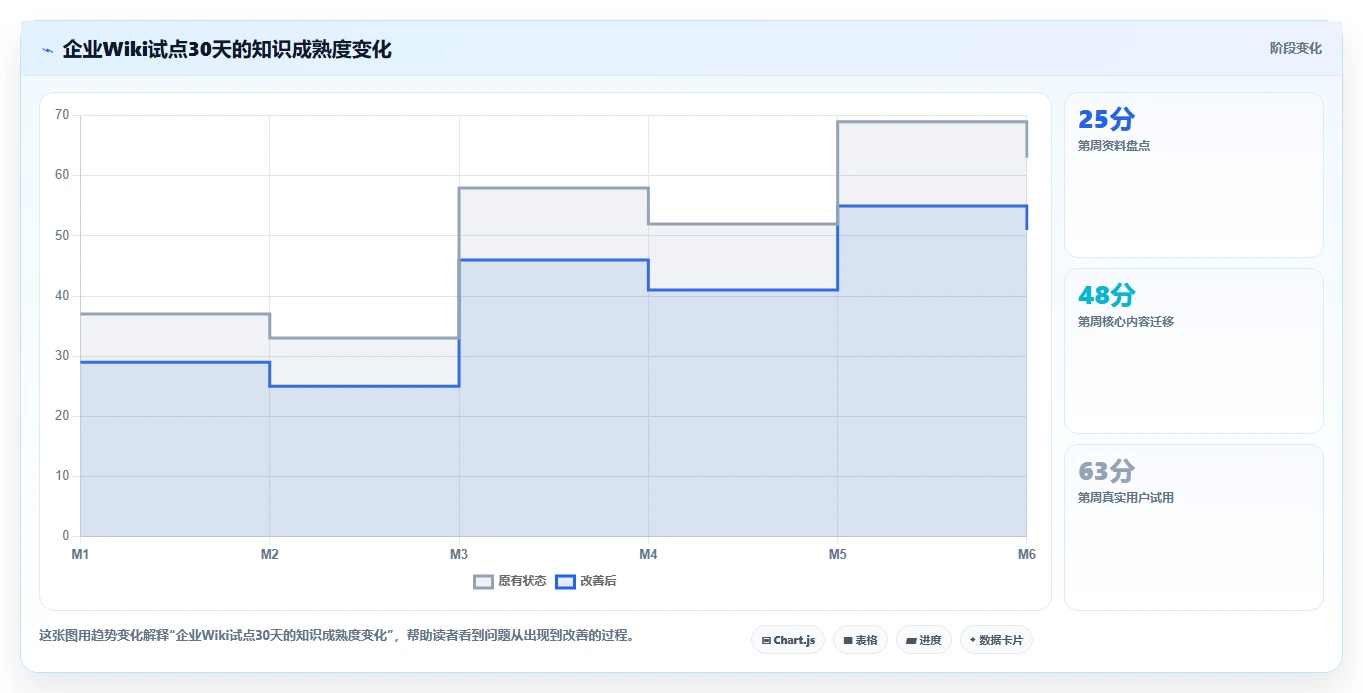
Task: Click the 70 y-axis value
Action: tap(62, 115)
